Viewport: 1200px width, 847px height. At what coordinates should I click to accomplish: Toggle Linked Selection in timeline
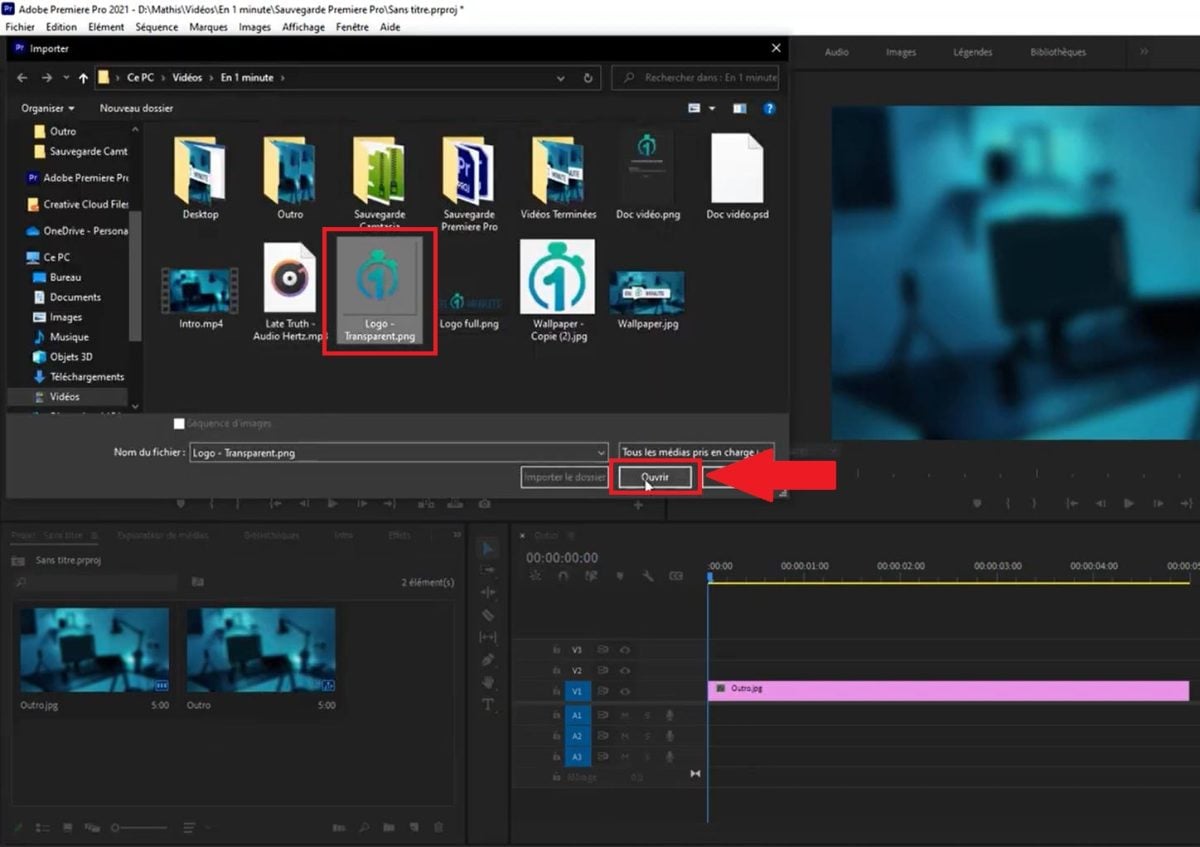tap(591, 576)
